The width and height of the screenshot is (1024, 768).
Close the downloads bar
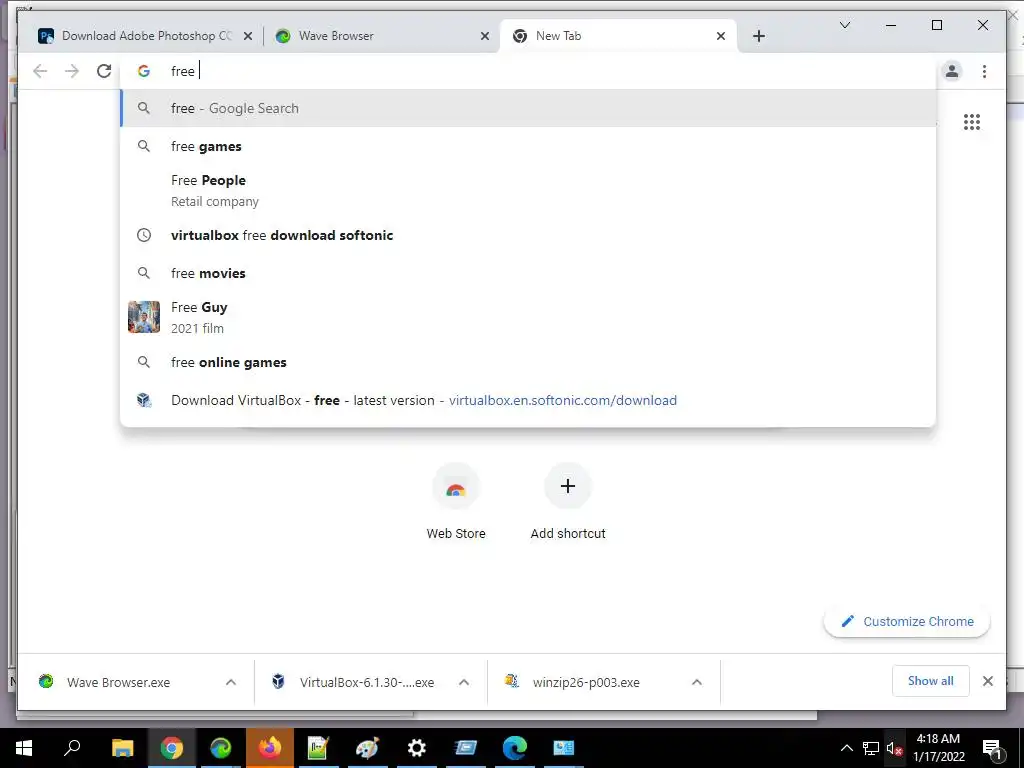[987, 681]
